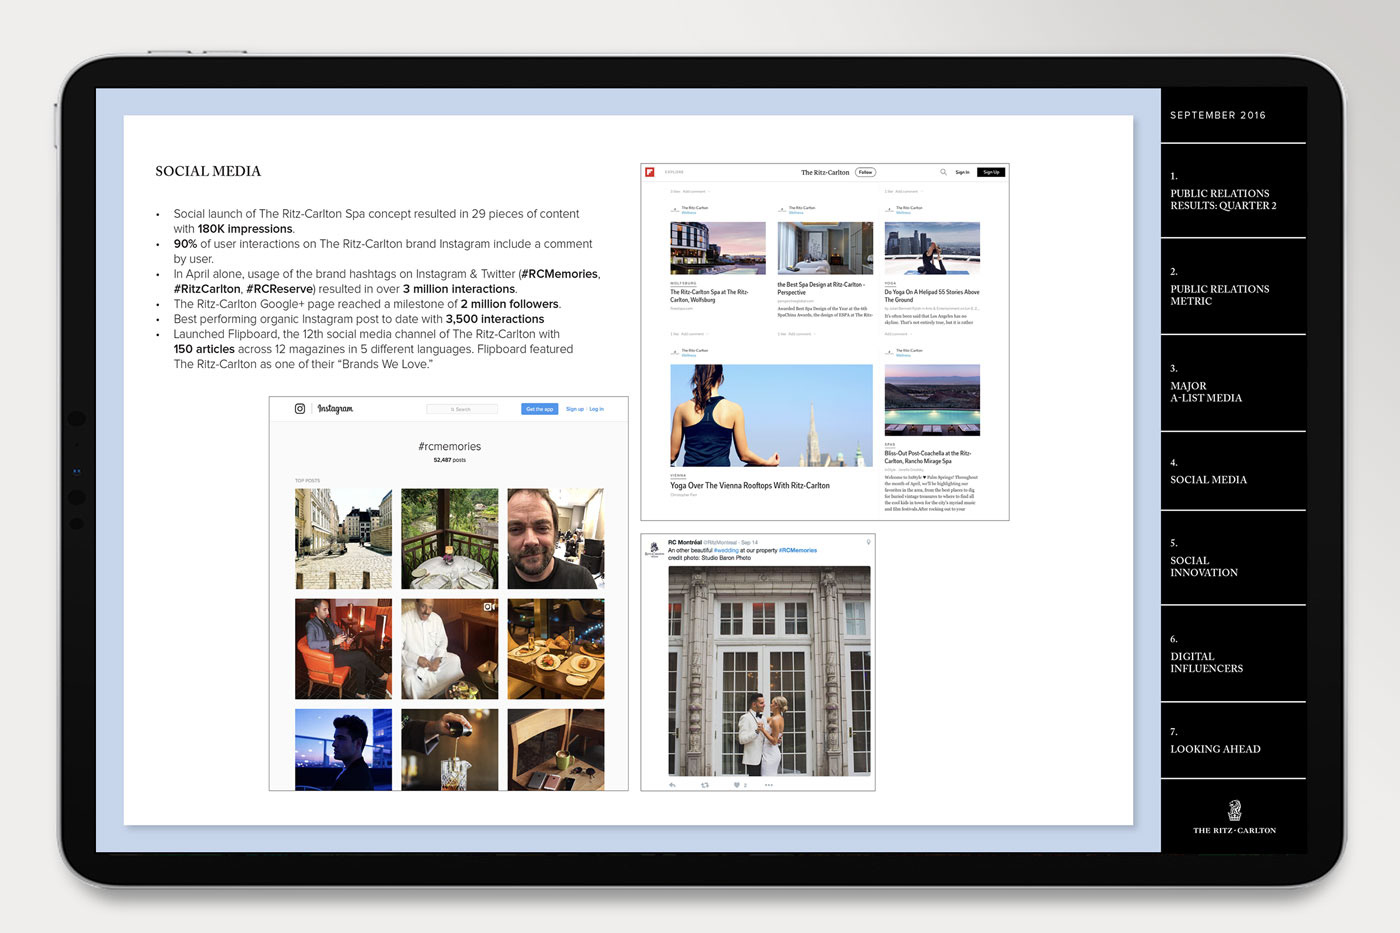Screen dimensions: 1400x933
Task: Open the orange chair Instagram post
Action: (x=343, y=649)
